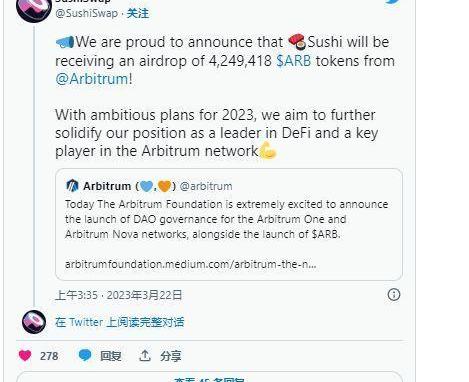Viewport: 469px width, 382px height.
Task: Click the 回复 reply label
Action: point(111,356)
